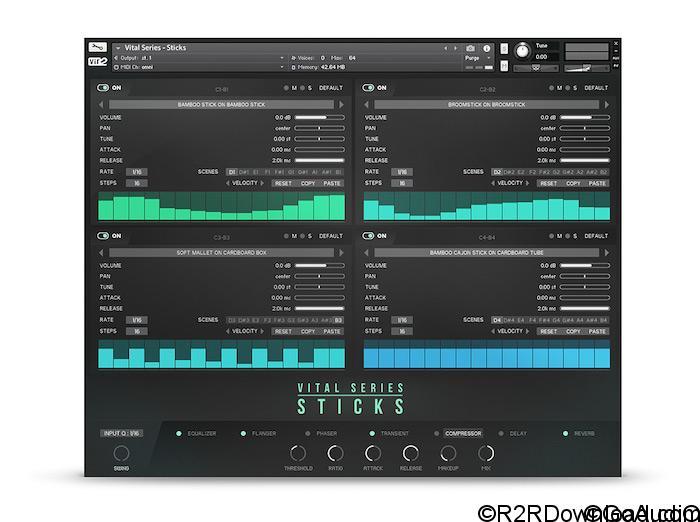
Task: Adjust the compressor Threshold knob
Action: (298, 453)
